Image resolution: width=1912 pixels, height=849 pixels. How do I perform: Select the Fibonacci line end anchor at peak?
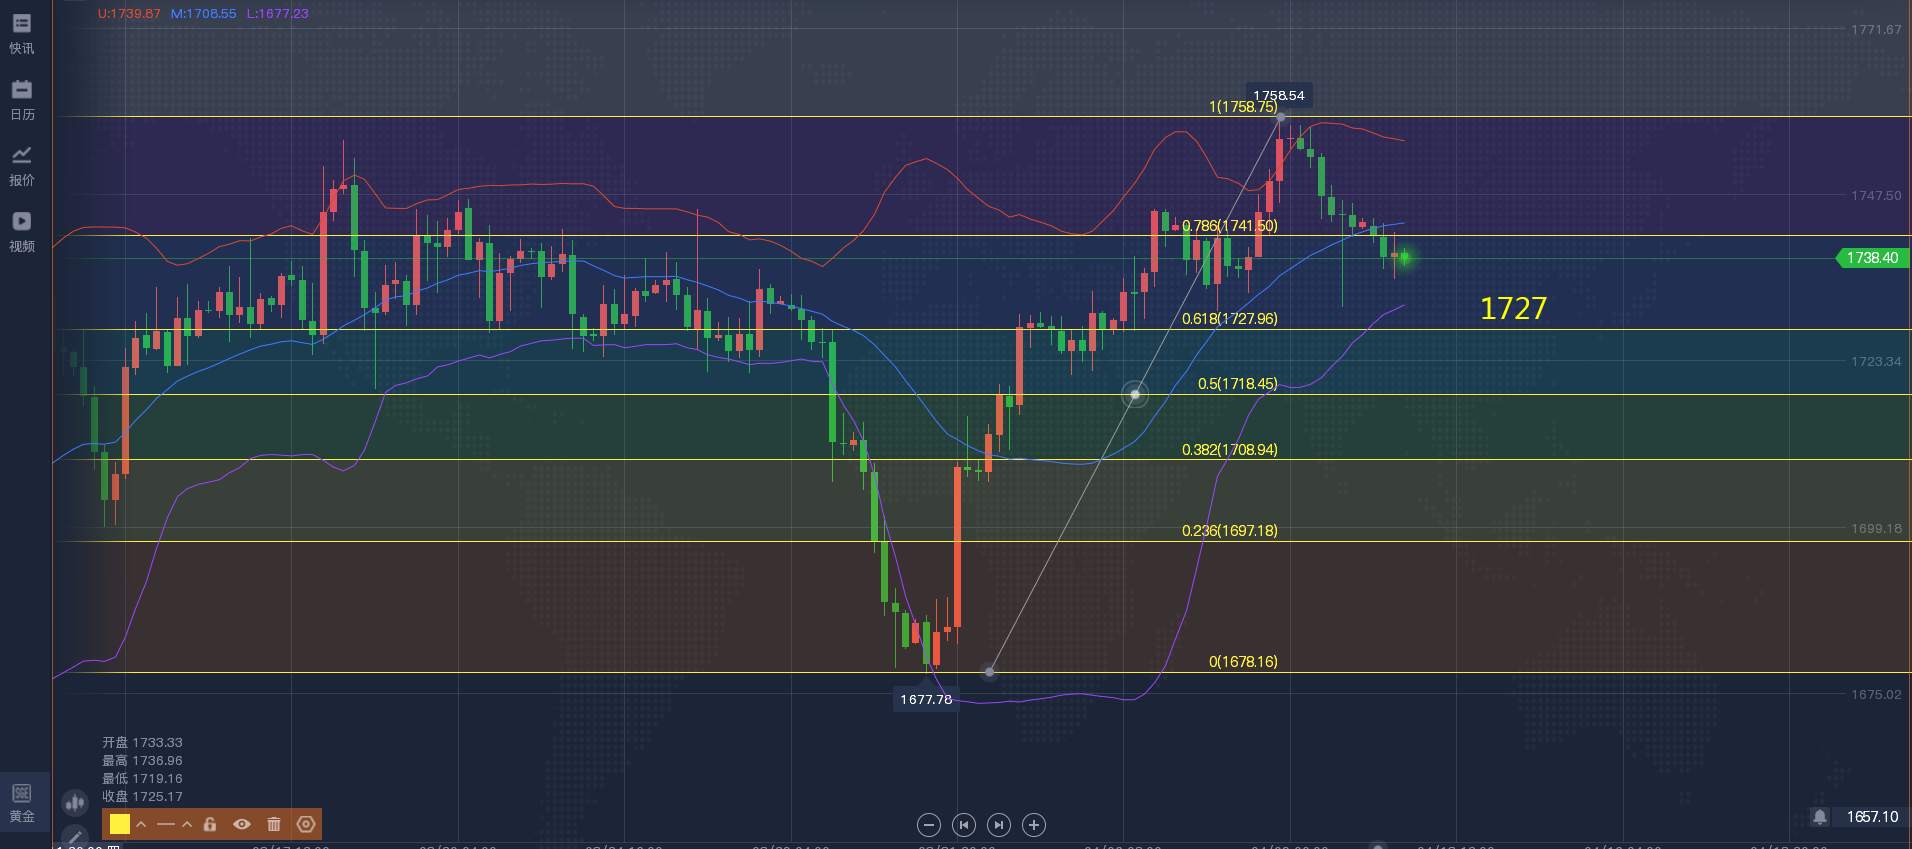(1281, 118)
